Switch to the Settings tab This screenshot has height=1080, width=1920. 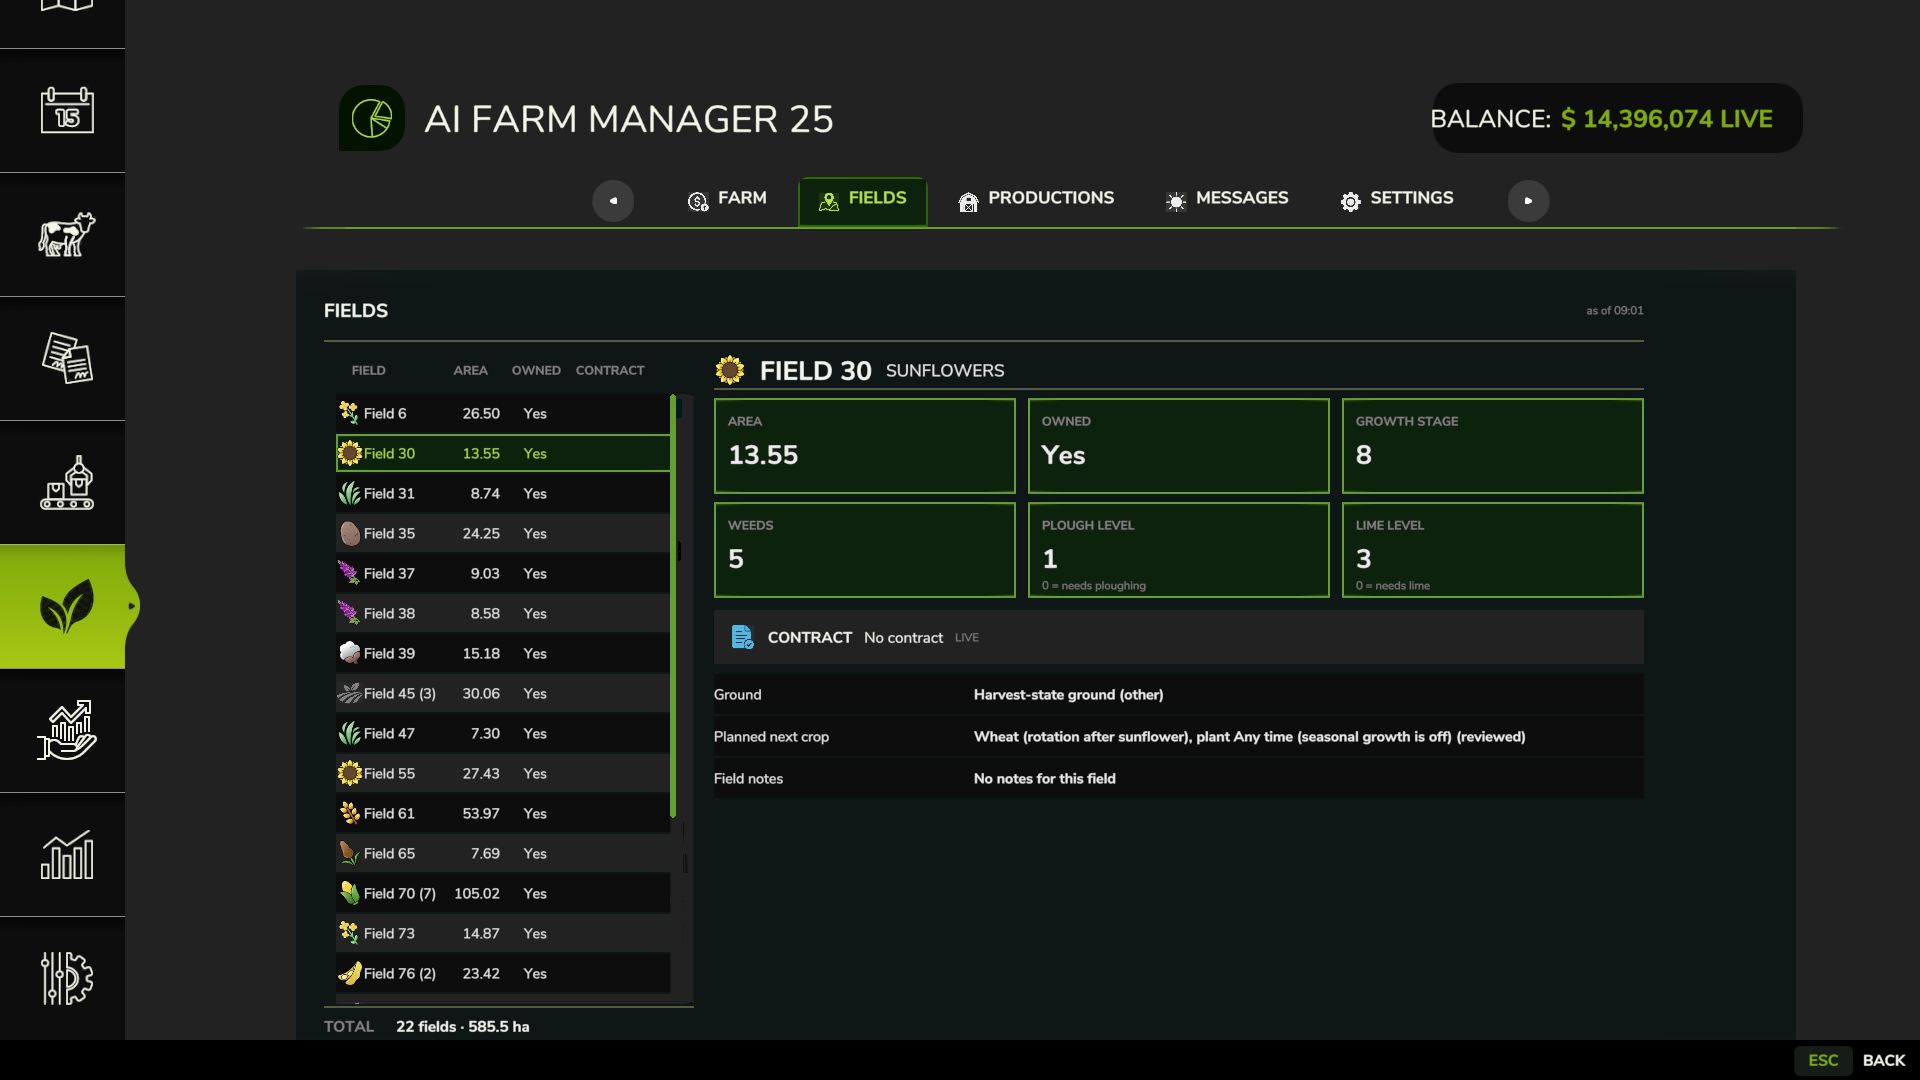[x=1397, y=199]
